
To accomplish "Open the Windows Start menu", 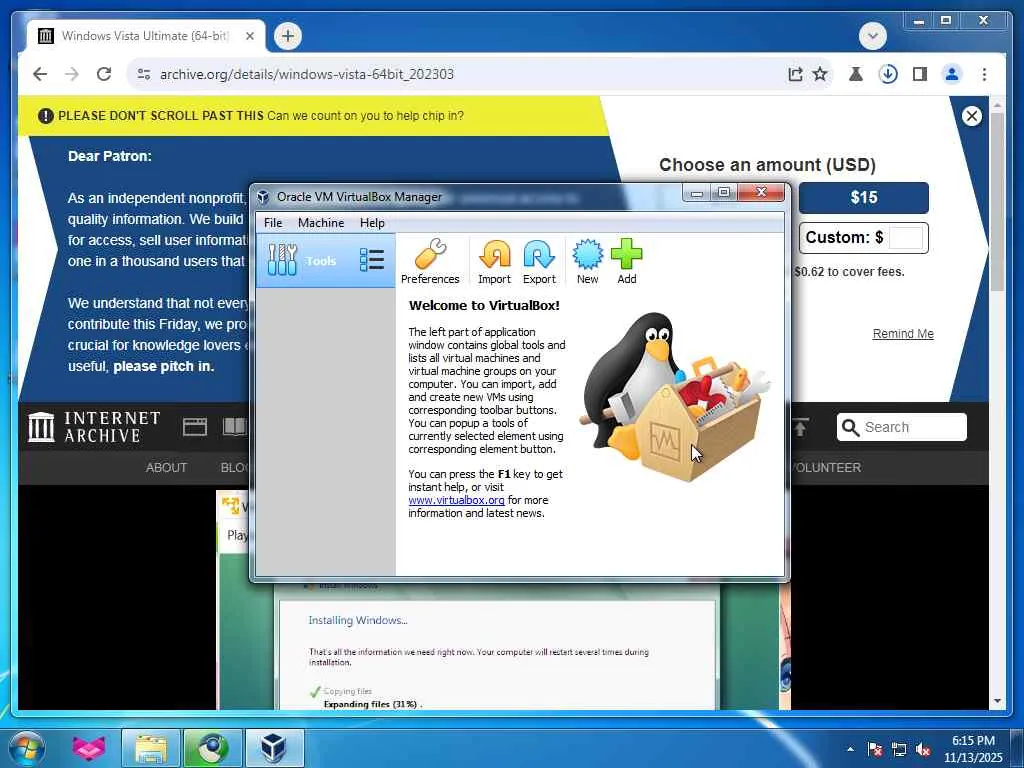I will point(27,748).
